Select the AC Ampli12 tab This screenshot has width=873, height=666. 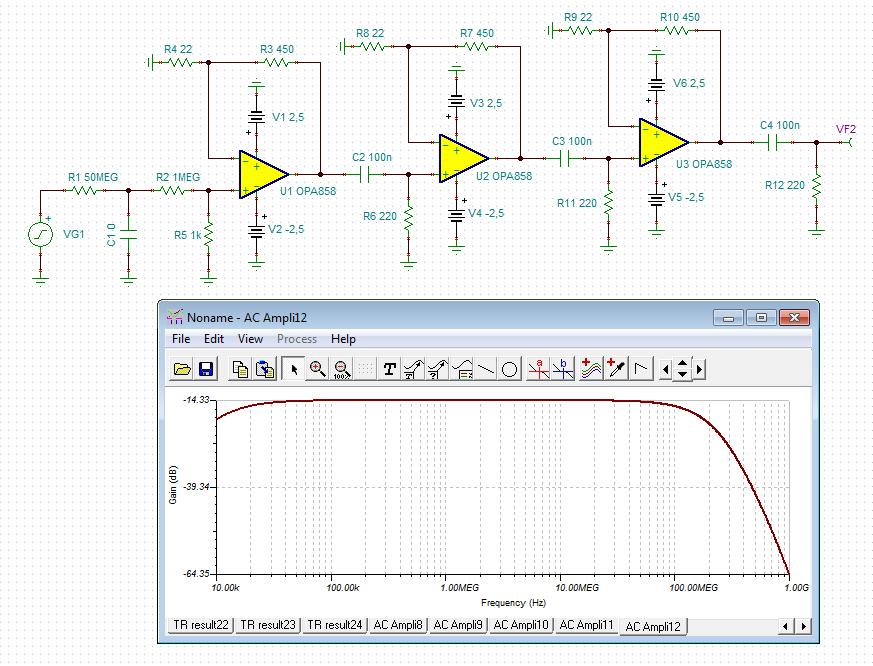(x=653, y=626)
